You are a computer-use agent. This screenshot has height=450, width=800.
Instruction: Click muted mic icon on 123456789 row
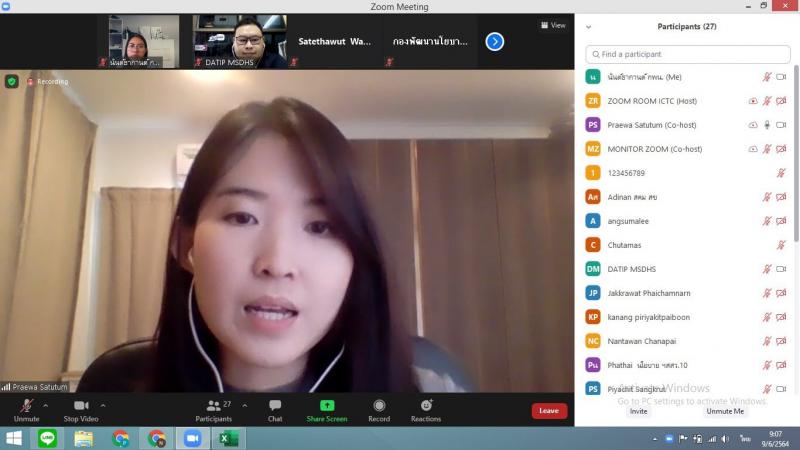pyautogui.click(x=781, y=173)
